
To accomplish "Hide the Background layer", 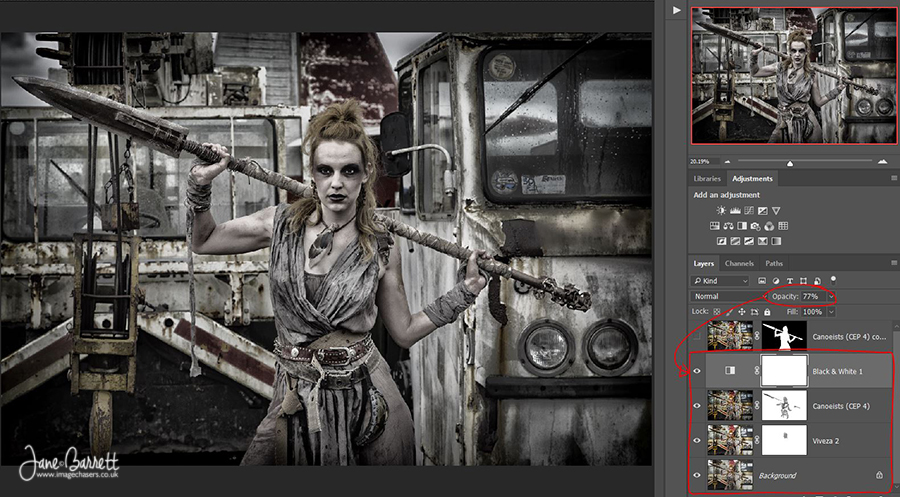I will click(697, 475).
